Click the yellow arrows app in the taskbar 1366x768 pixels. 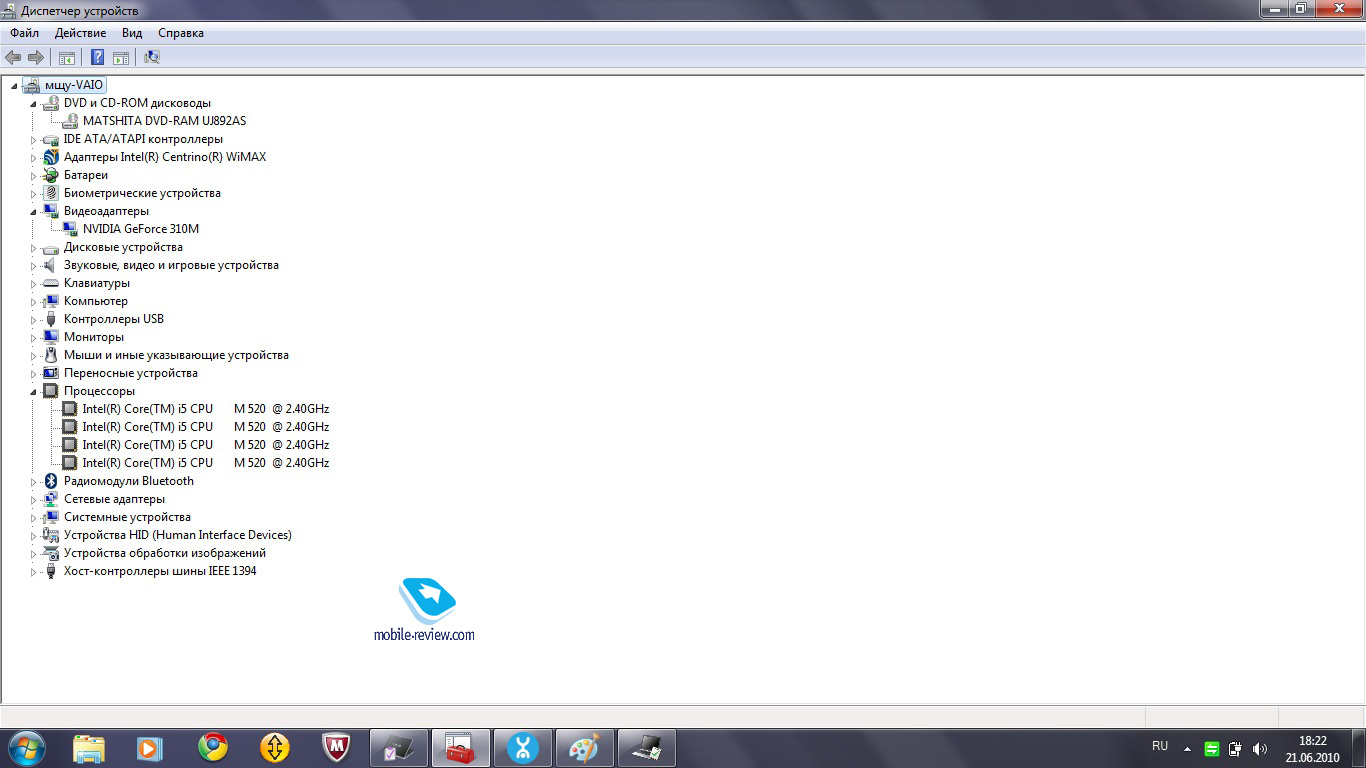274,747
